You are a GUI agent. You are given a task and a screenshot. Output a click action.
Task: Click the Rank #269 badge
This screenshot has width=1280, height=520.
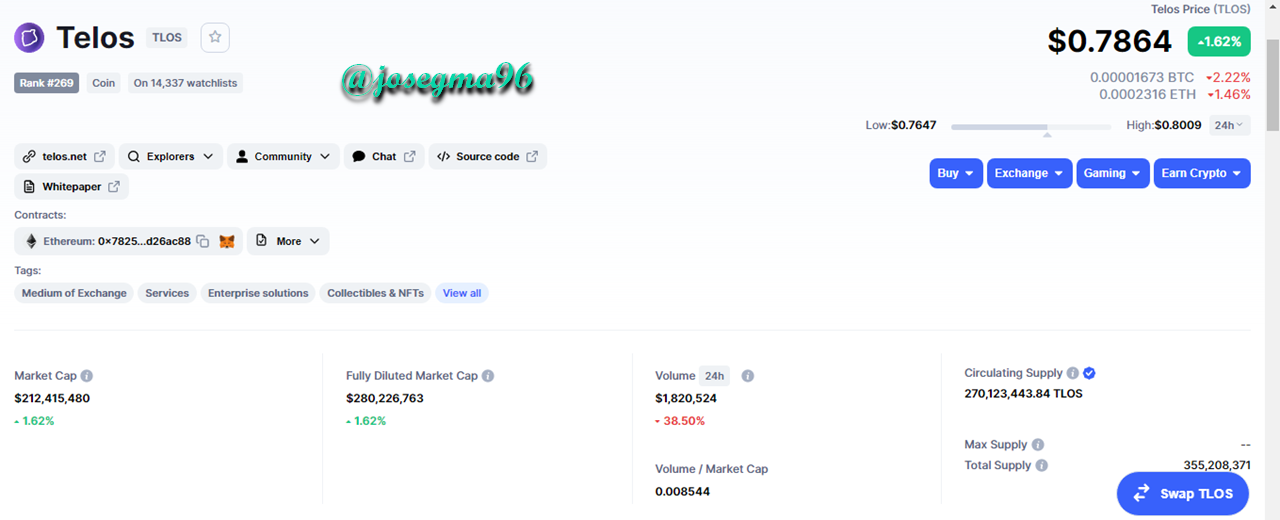(47, 83)
